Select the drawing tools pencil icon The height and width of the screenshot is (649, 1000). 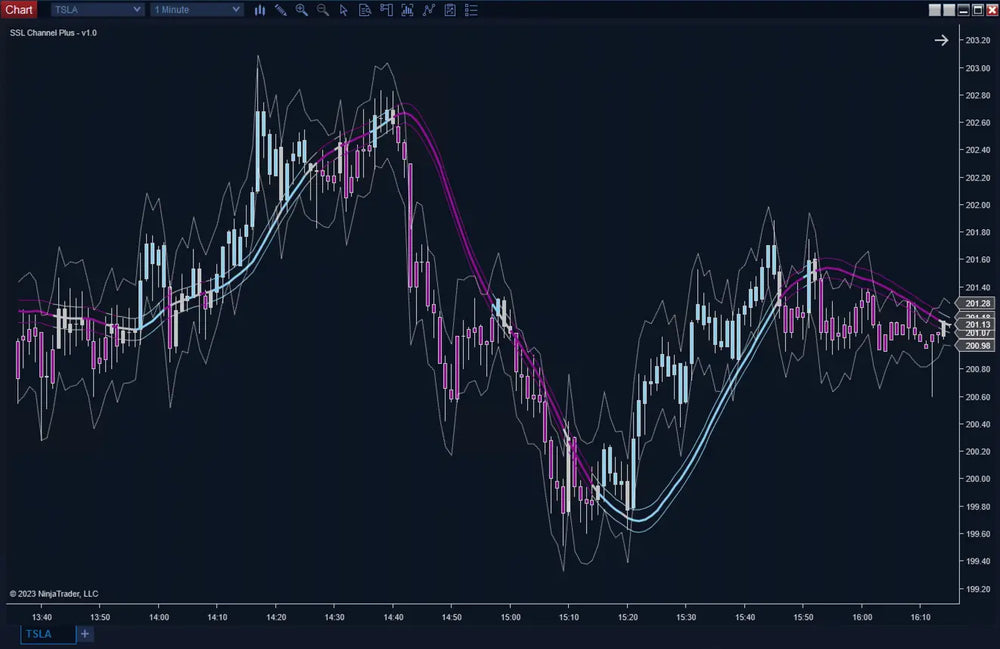(x=280, y=10)
